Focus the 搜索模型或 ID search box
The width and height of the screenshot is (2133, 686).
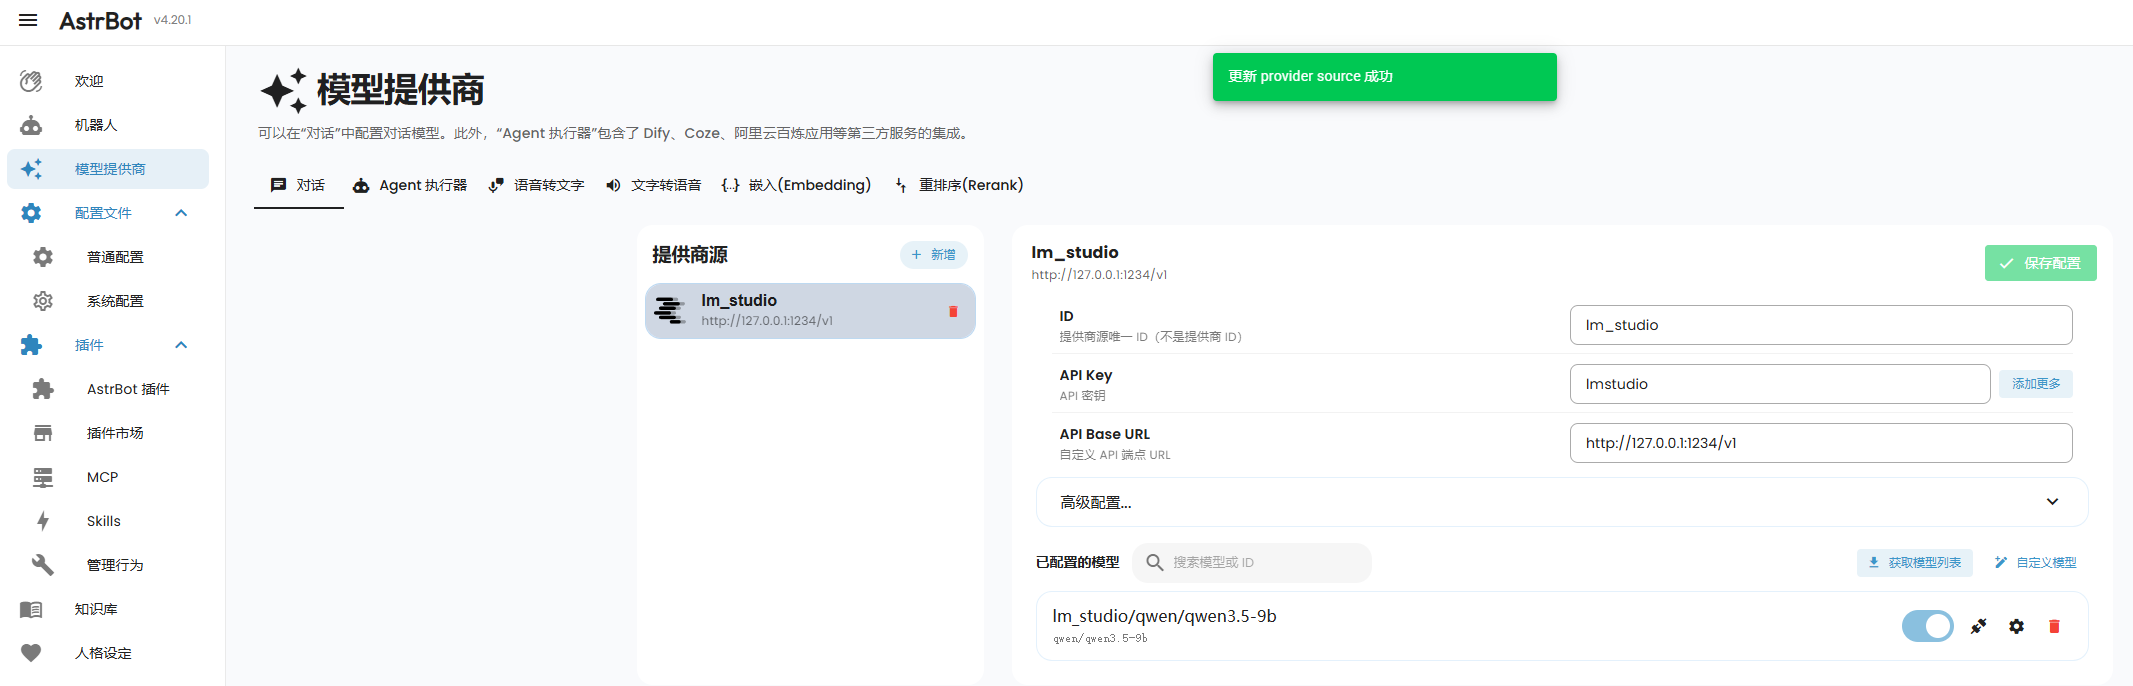coord(1252,562)
